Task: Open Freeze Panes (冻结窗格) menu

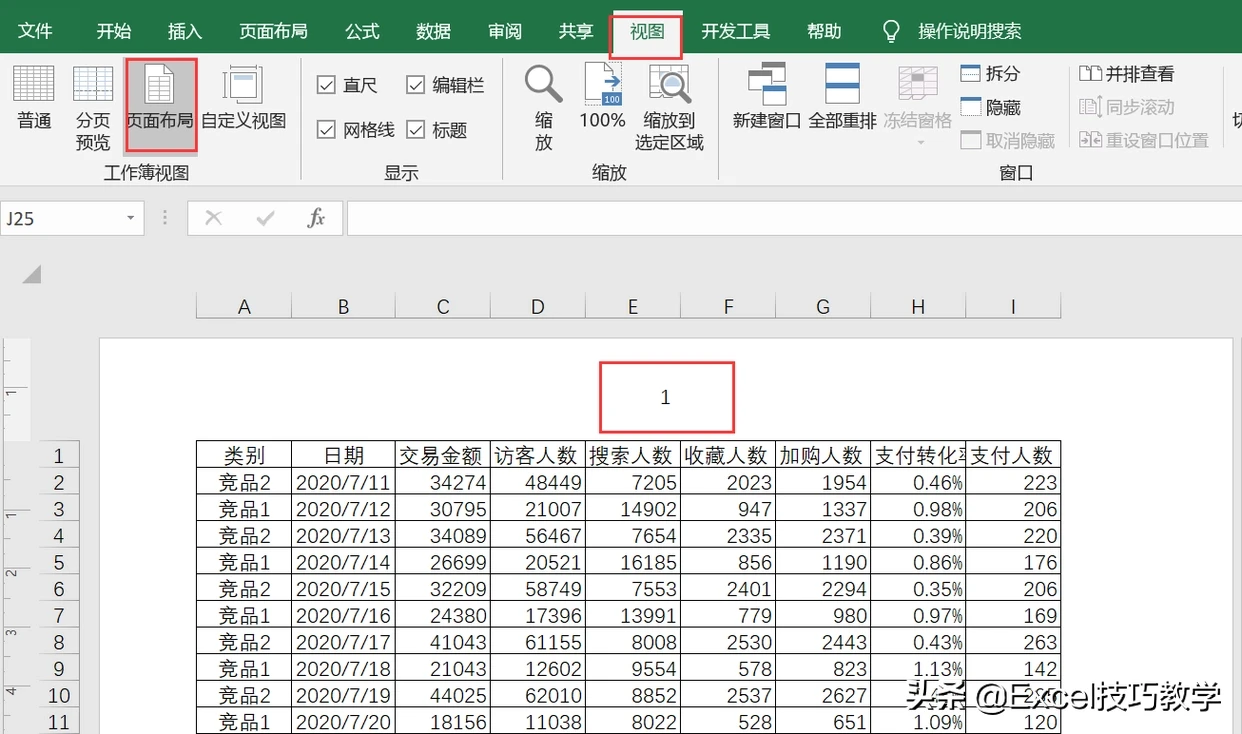Action: (918, 106)
